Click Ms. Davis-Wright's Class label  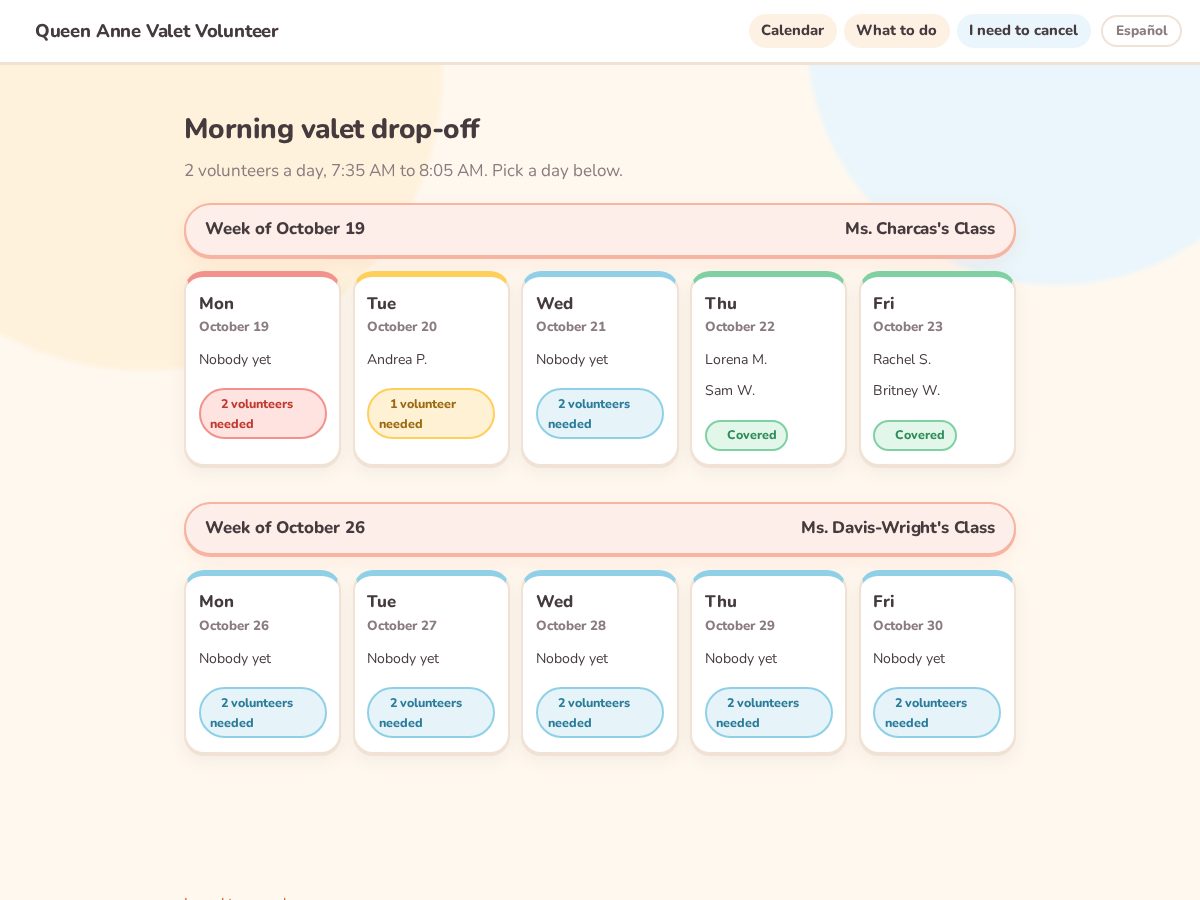point(898,527)
